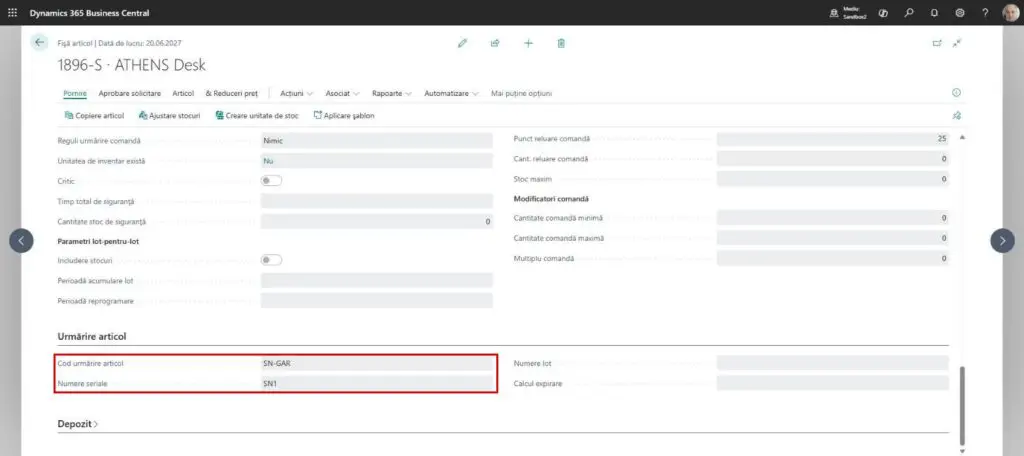Click Creare unitate de stoc

coord(257,116)
